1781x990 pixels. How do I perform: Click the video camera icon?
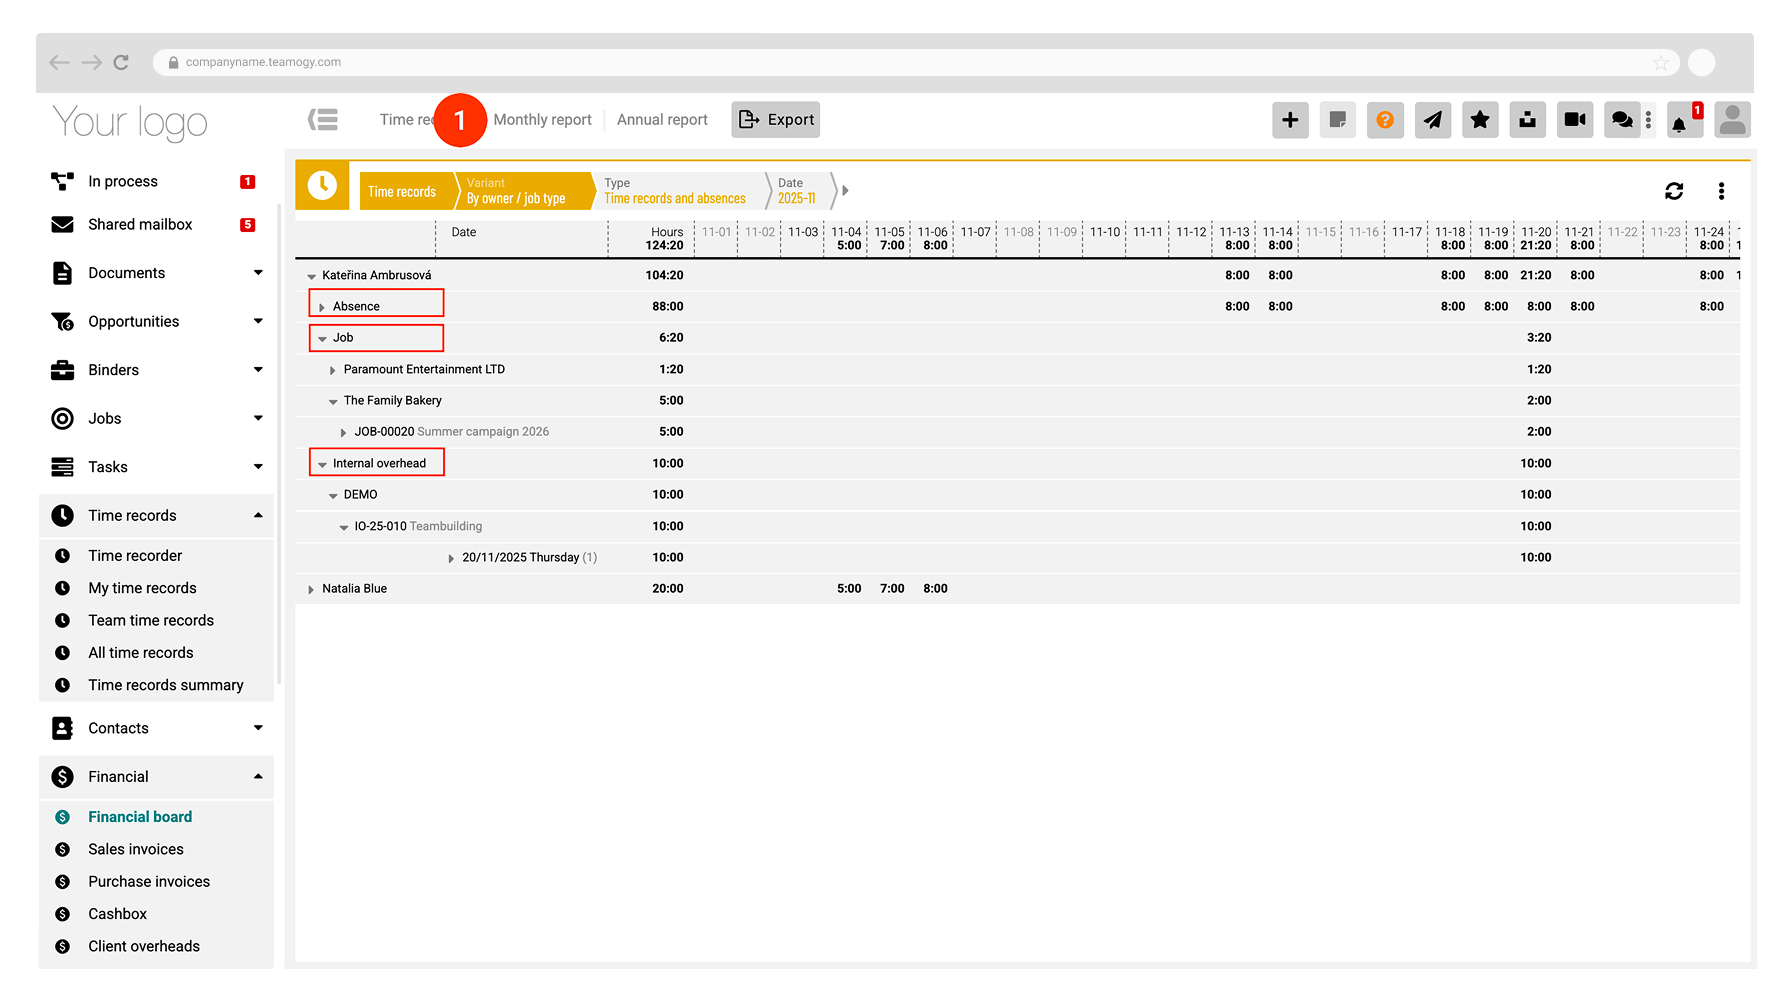[1575, 120]
